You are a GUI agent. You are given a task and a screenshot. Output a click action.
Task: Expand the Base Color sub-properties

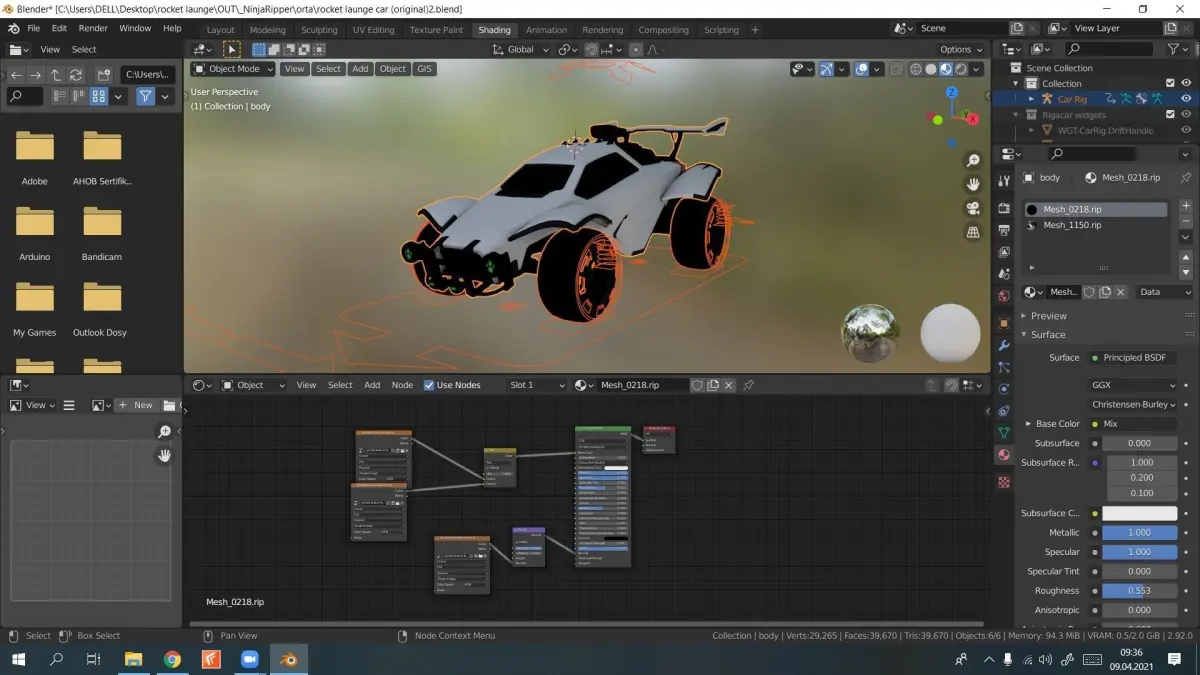pos(1029,424)
